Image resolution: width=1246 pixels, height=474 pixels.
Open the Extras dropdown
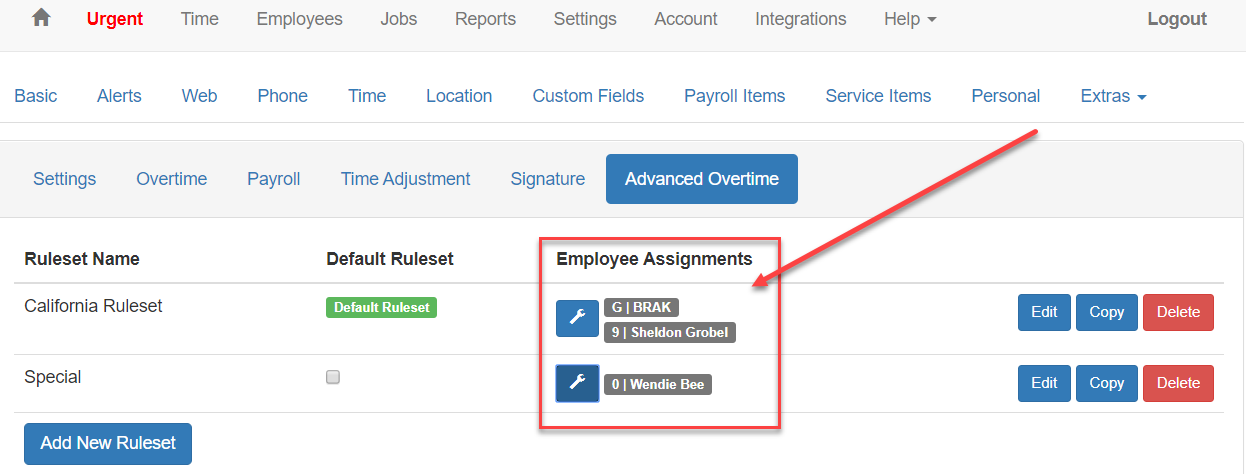1113,96
